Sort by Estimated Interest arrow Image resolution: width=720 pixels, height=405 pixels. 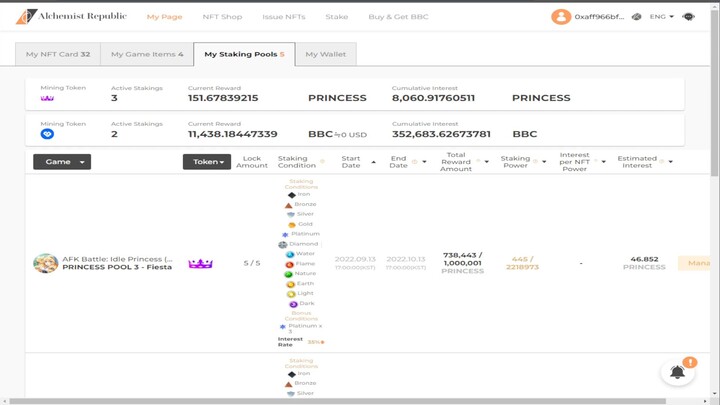[x=671, y=162]
